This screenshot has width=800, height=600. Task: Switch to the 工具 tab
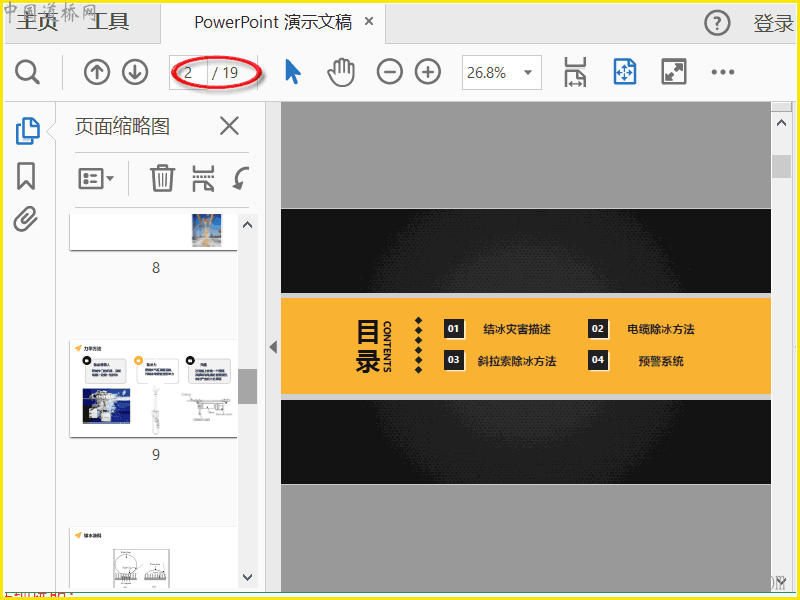pos(108,22)
